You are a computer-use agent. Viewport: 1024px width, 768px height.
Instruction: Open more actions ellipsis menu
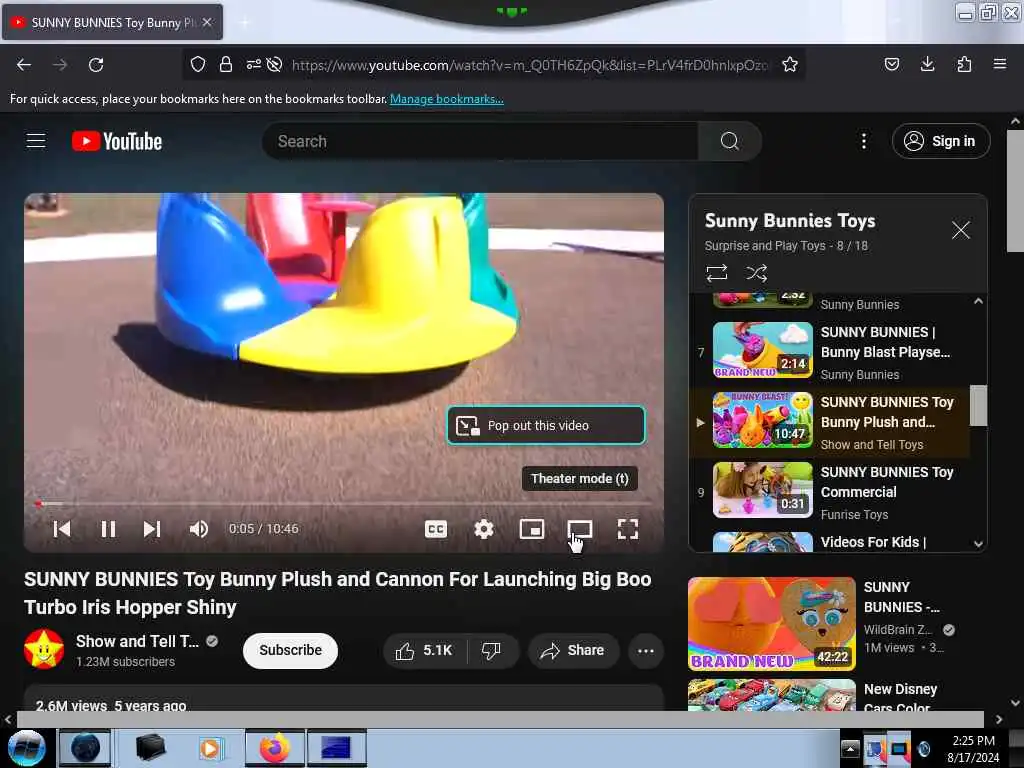(x=646, y=650)
